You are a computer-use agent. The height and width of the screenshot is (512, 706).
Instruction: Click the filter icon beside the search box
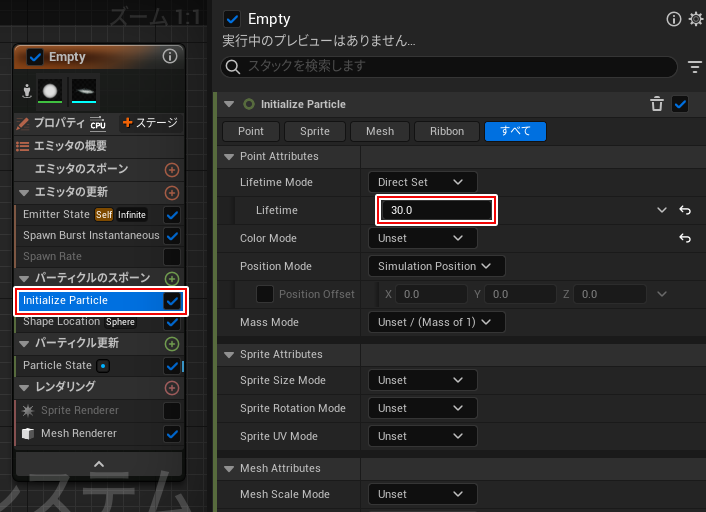click(x=695, y=67)
